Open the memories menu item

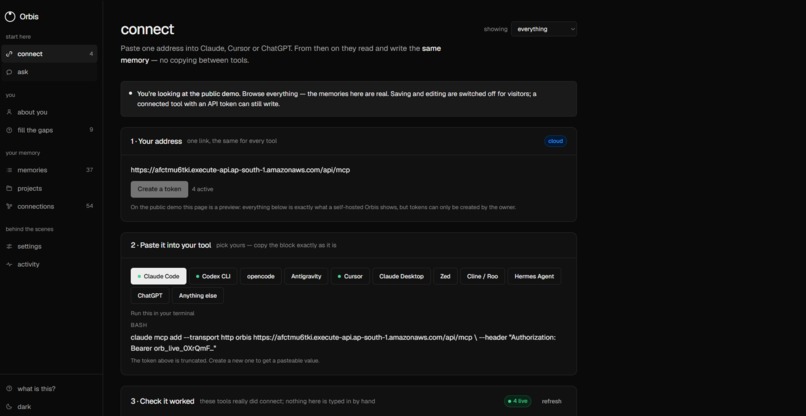48,170
